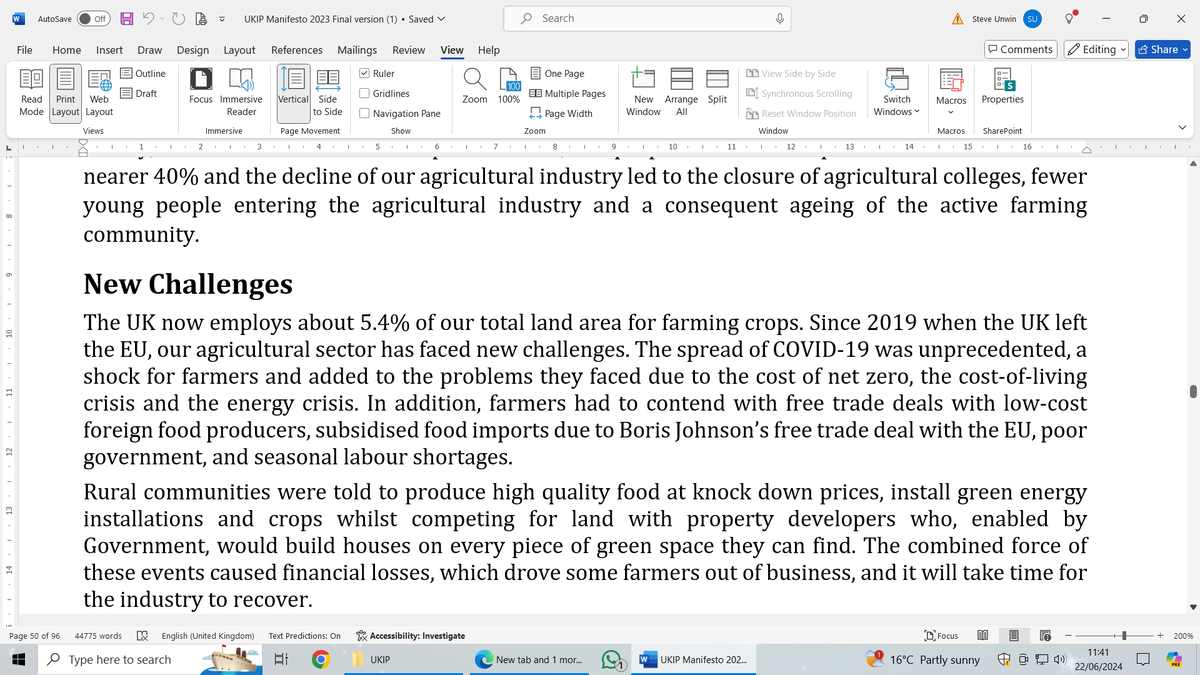The width and height of the screenshot is (1200, 675).
Task: Select Print Layout view
Action: point(65,92)
